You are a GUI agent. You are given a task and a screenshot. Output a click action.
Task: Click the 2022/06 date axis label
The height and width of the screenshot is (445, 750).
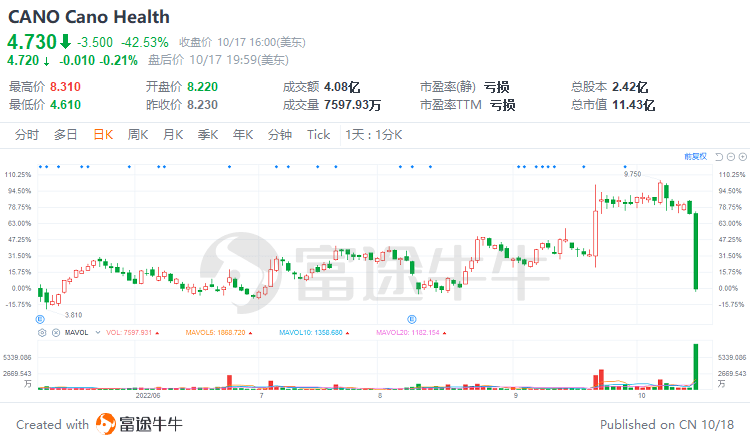coord(148,395)
